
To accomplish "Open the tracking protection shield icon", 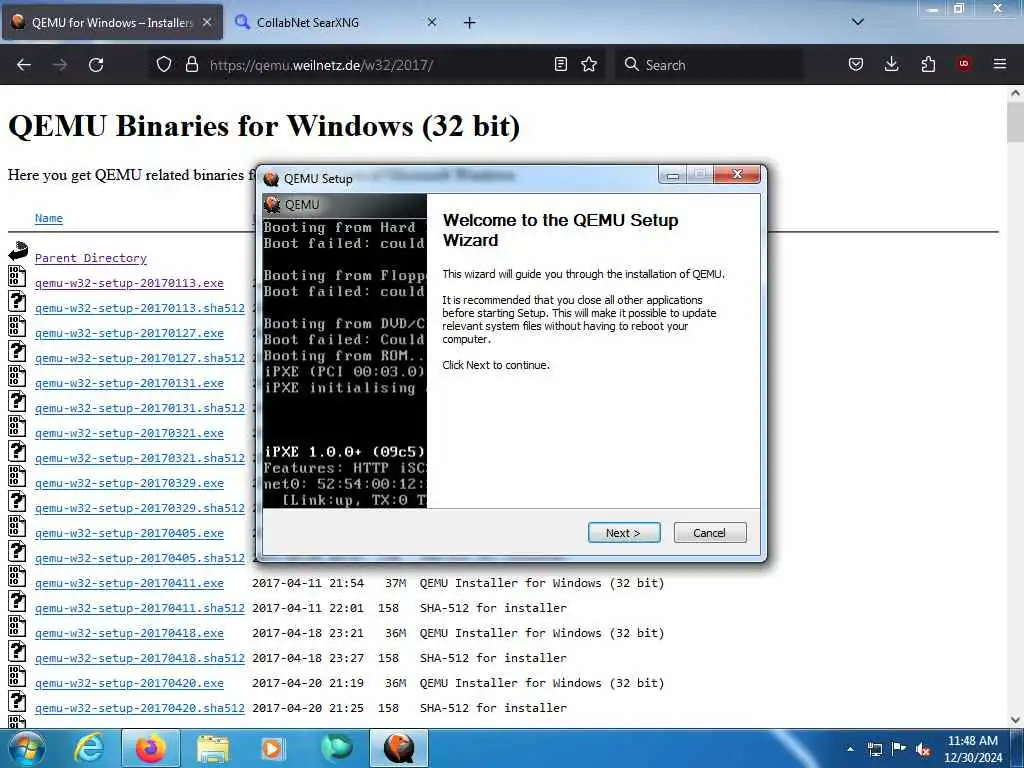I will point(164,64).
